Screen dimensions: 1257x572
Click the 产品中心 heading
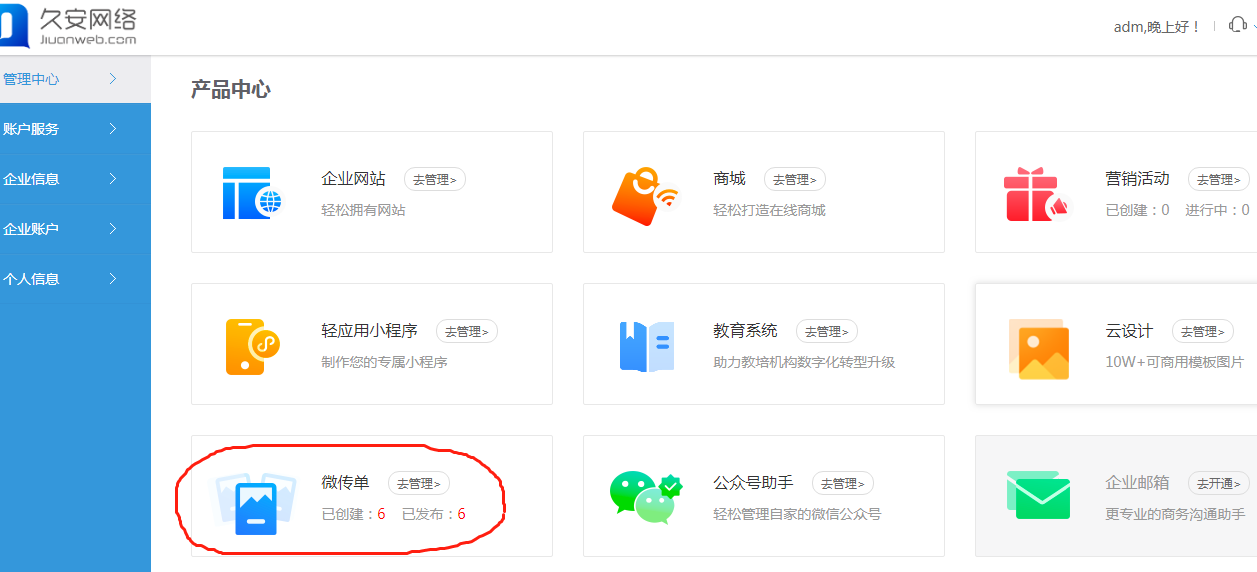coord(230,89)
